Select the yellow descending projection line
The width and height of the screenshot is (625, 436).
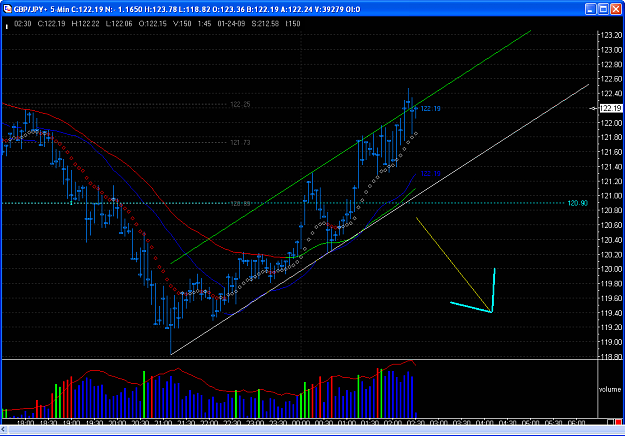(454, 265)
